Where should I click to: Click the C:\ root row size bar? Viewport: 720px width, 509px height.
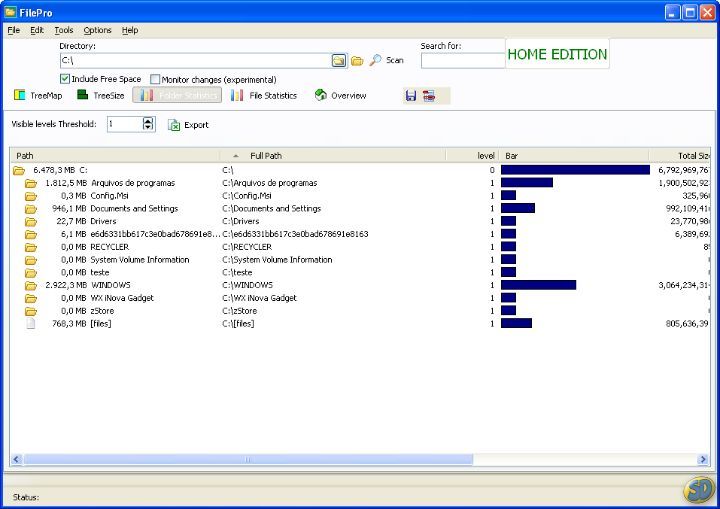575,170
